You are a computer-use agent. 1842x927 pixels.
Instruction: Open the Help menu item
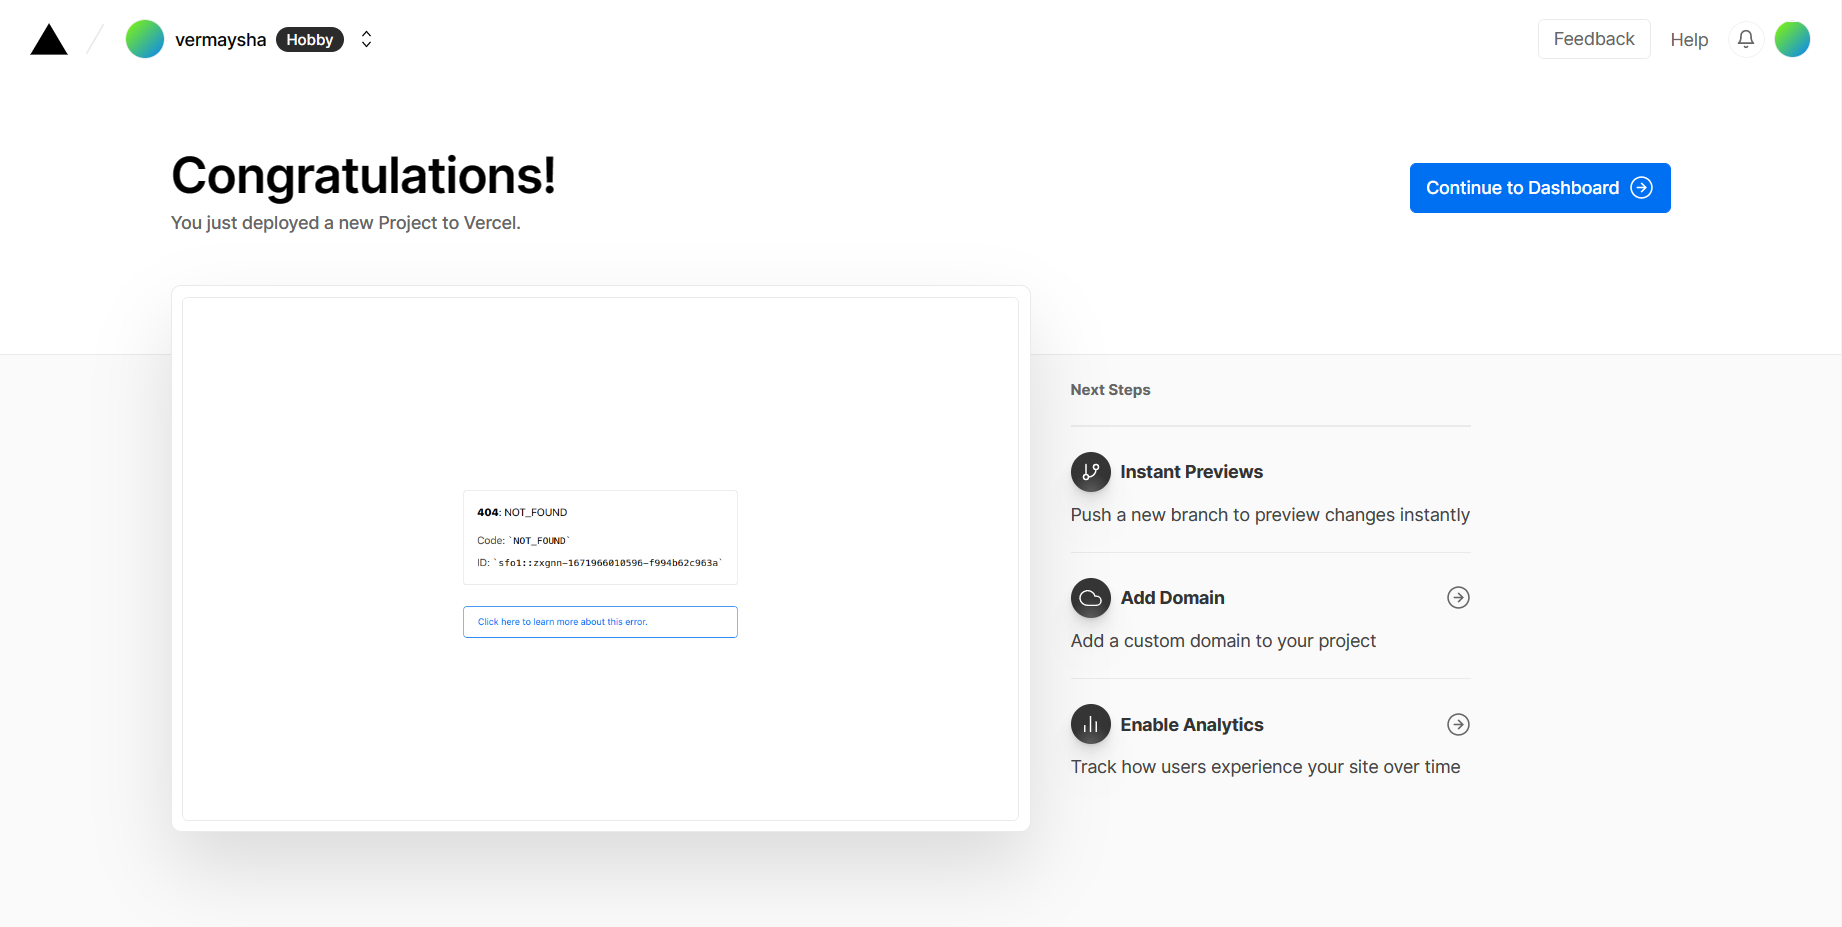coord(1689,40)
